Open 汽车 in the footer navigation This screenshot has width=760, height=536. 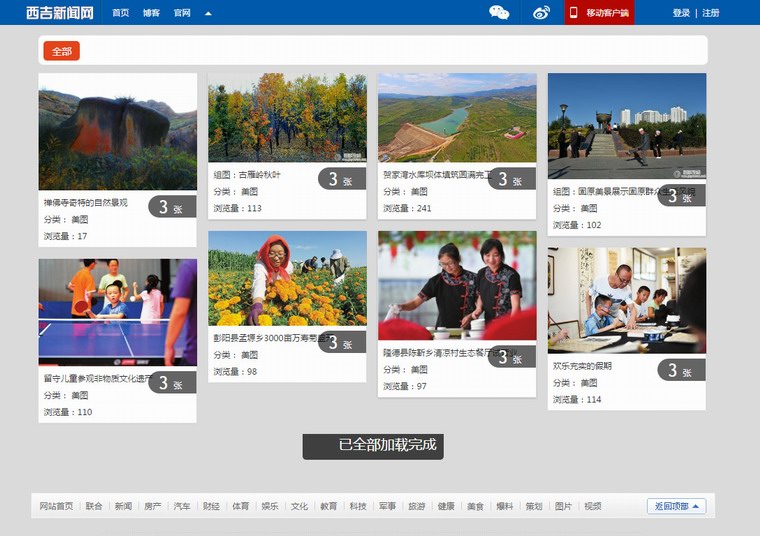pos(182,506)
